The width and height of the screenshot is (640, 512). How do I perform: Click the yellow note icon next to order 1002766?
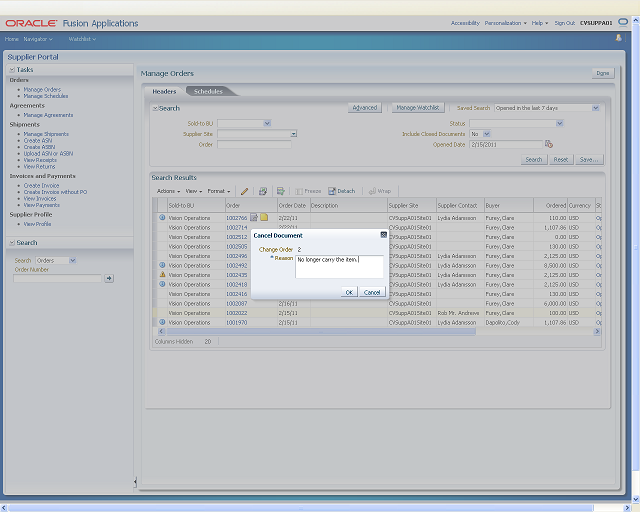[264, 217]
